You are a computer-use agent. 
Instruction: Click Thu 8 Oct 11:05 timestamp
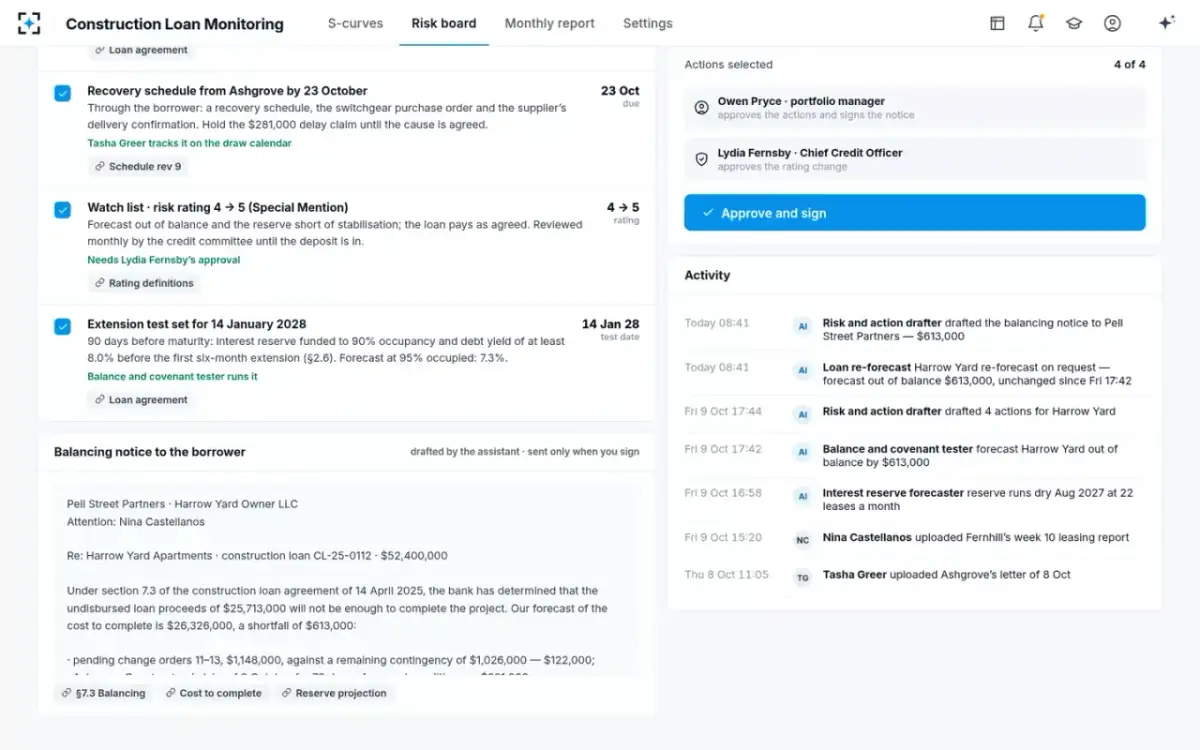726,575
